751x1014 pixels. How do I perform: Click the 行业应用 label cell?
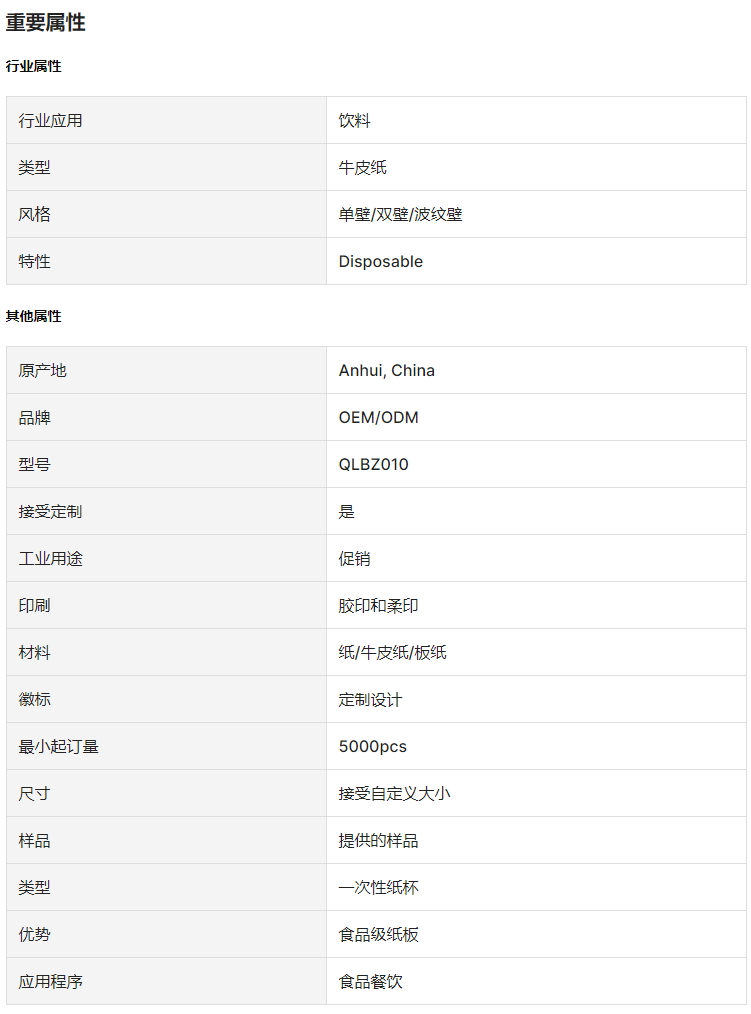[x=166, y=120]
